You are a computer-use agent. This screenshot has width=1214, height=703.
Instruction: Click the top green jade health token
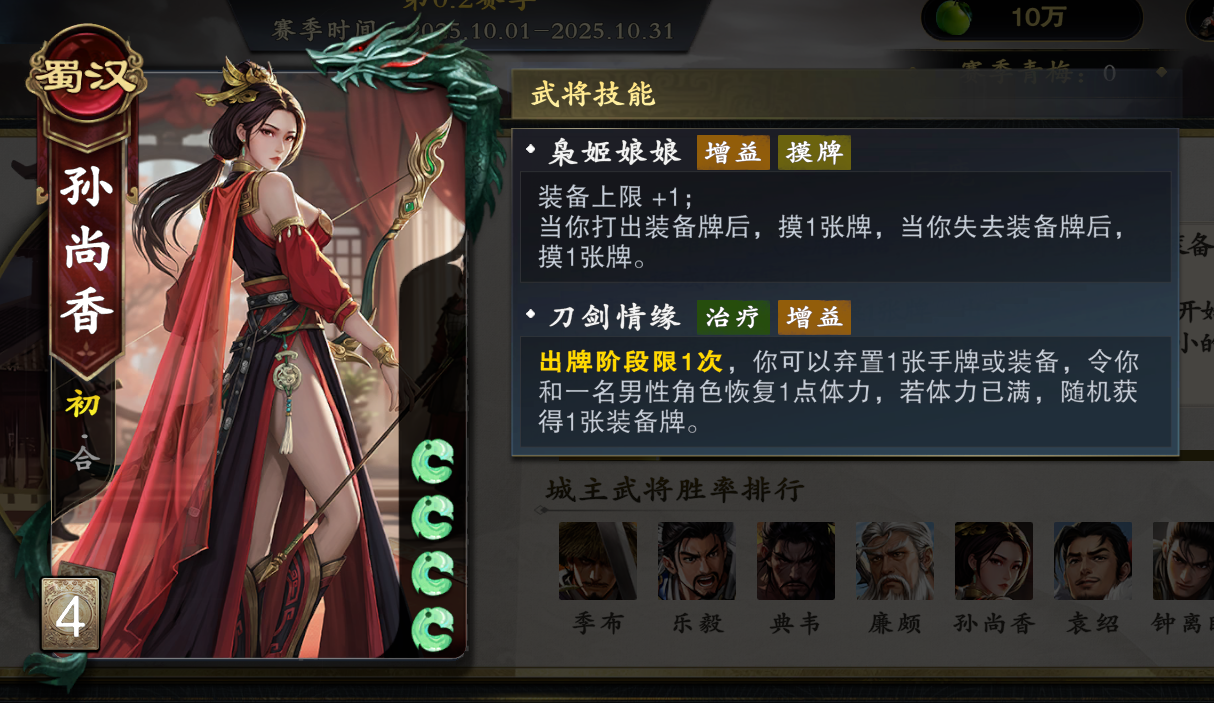point(433,461)
